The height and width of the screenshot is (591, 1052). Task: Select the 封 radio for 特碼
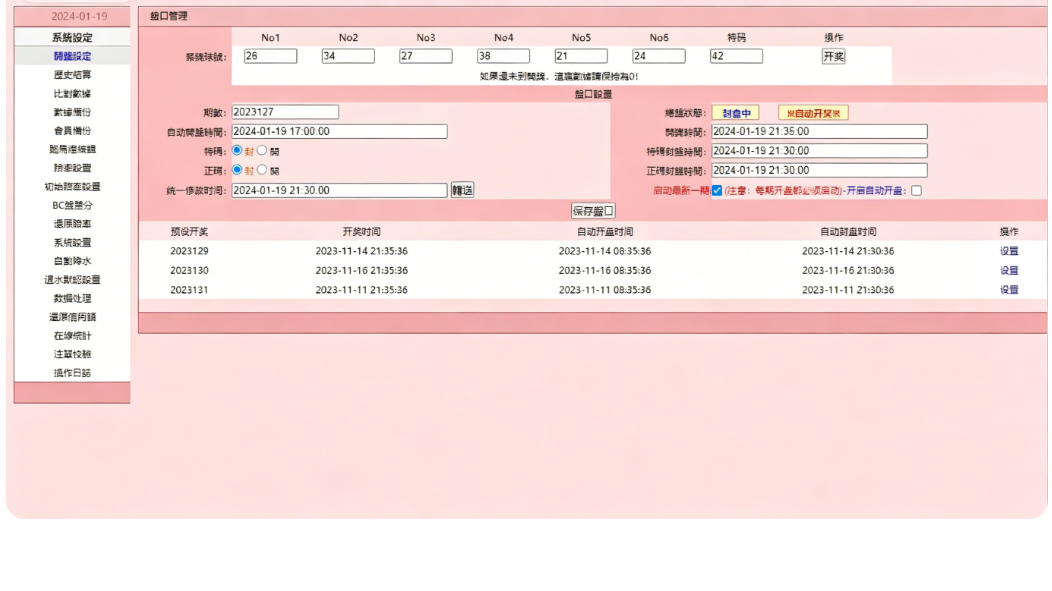[x=237, y=150]
